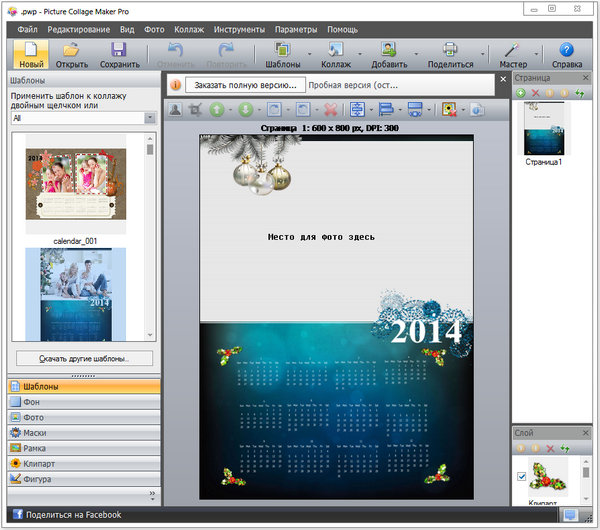Expand the Шаблоны toolbar dropdown arrow
Viewport: 600px width, 530px height.
[x=311, y=54]
